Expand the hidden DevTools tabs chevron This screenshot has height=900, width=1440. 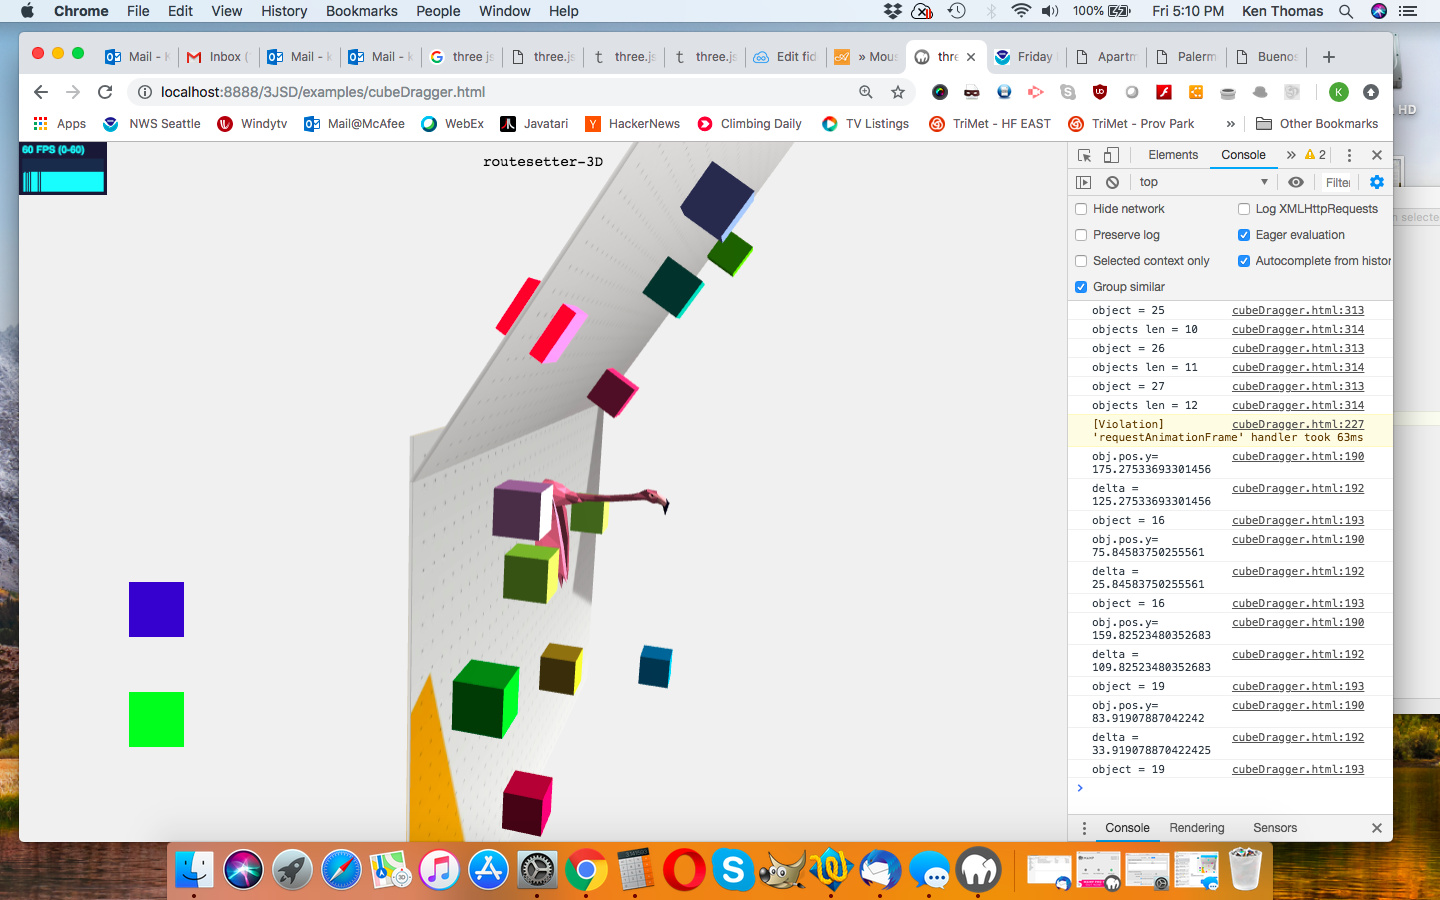pyautogui.click(x=1290, y=155)
